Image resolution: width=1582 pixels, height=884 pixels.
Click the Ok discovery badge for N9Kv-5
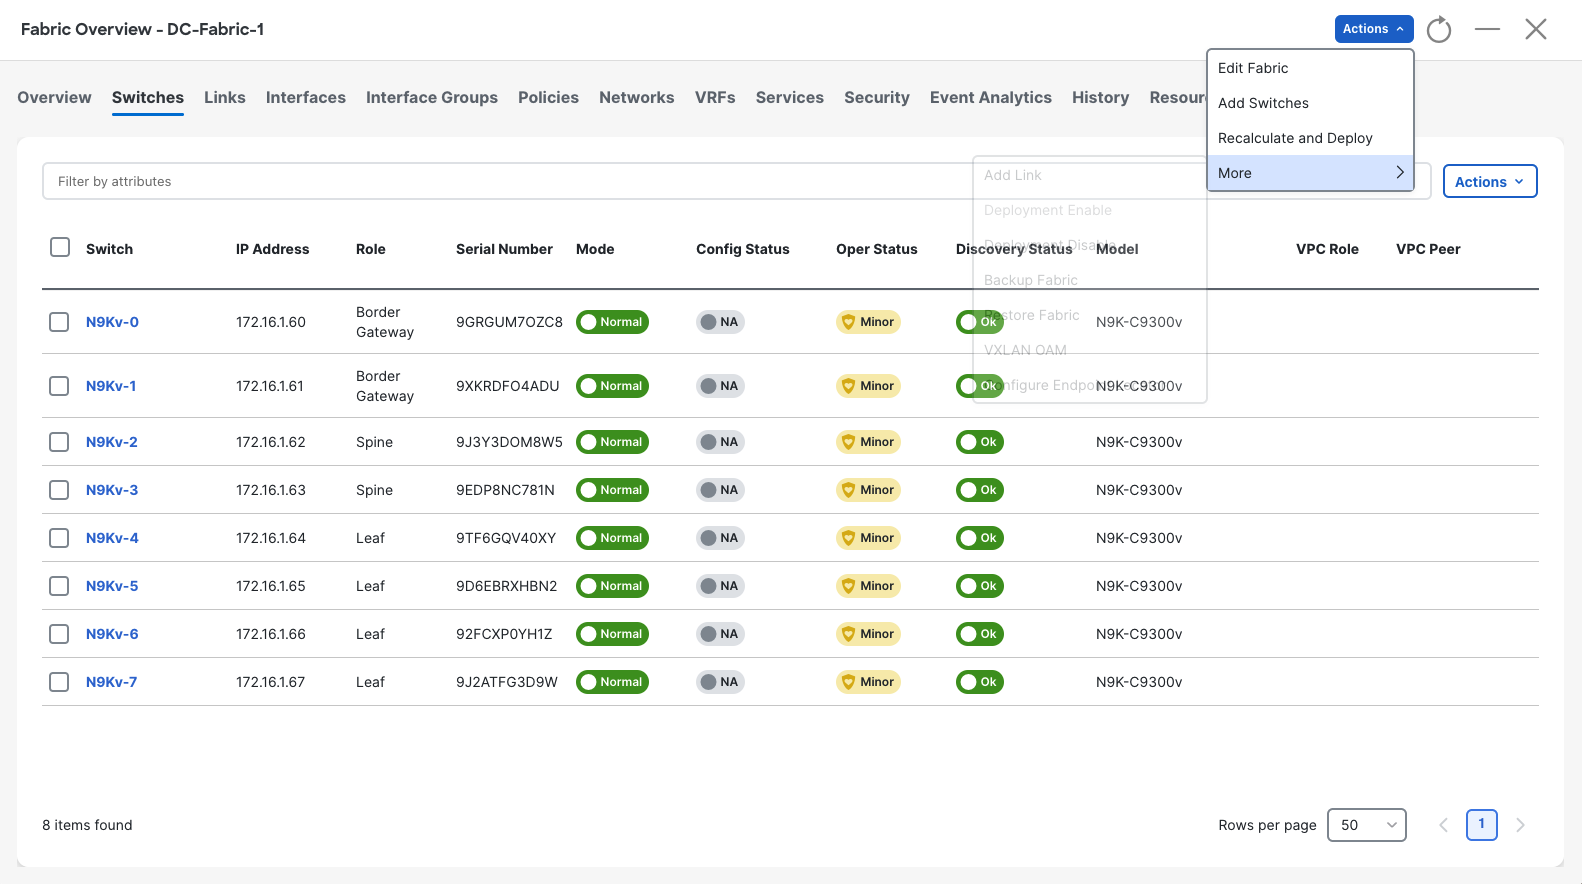980,586
